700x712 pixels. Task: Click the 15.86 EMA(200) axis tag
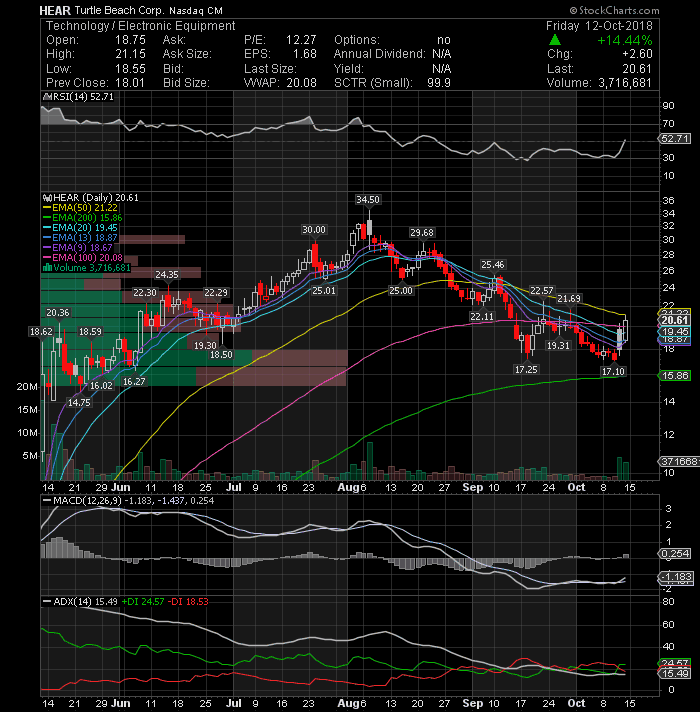[x=675, y=376]
